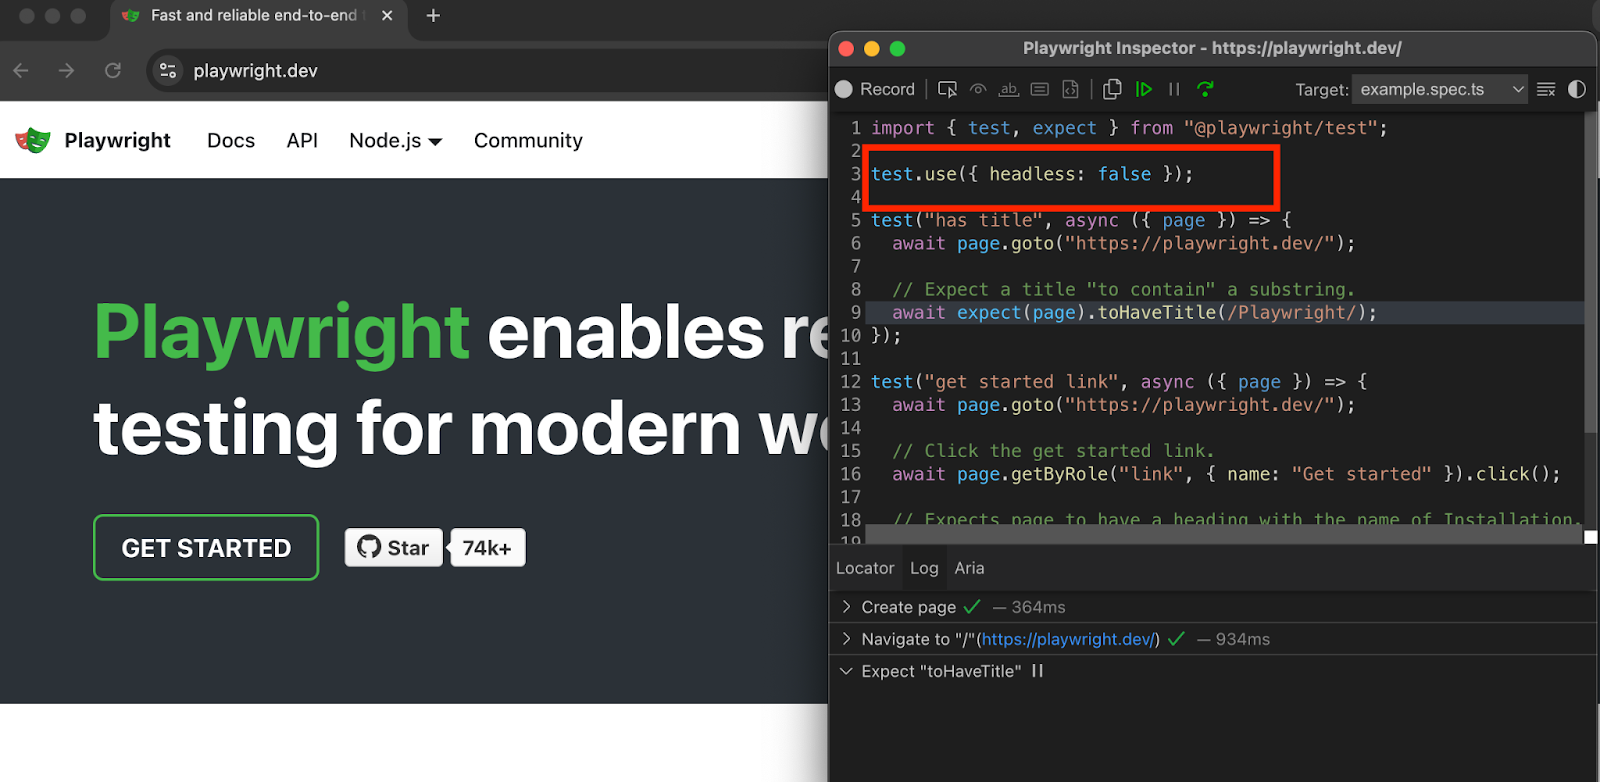Image resolution: width=1600 pixels, height=782 pixels.
Task: Open site information icon in address bar
Action: [168, 70]
